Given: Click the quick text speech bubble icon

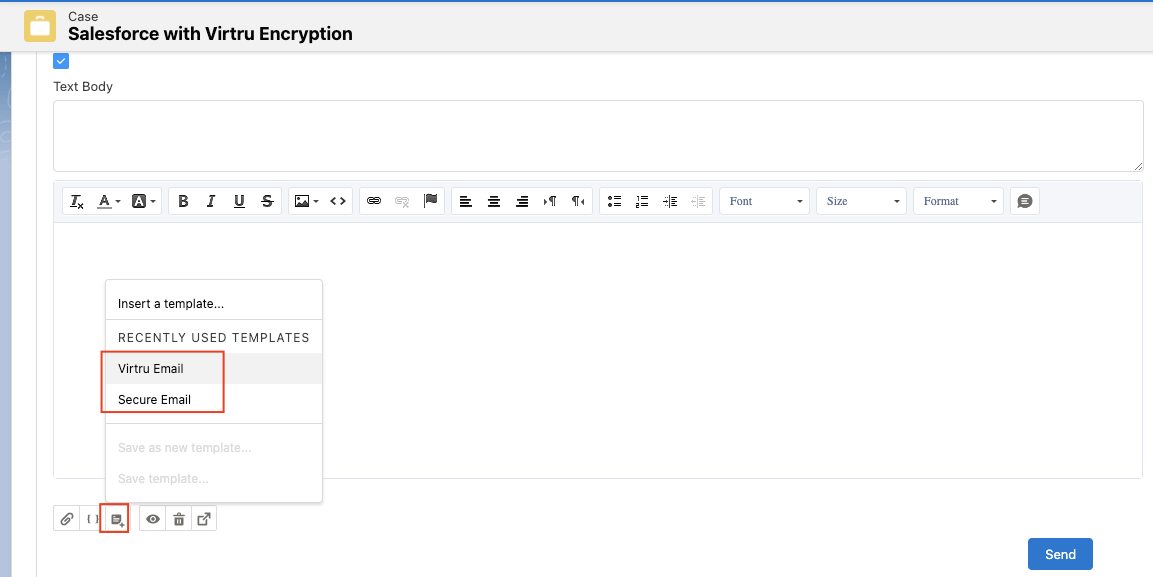Looking at the screenshot, I should pos(1025,201).
